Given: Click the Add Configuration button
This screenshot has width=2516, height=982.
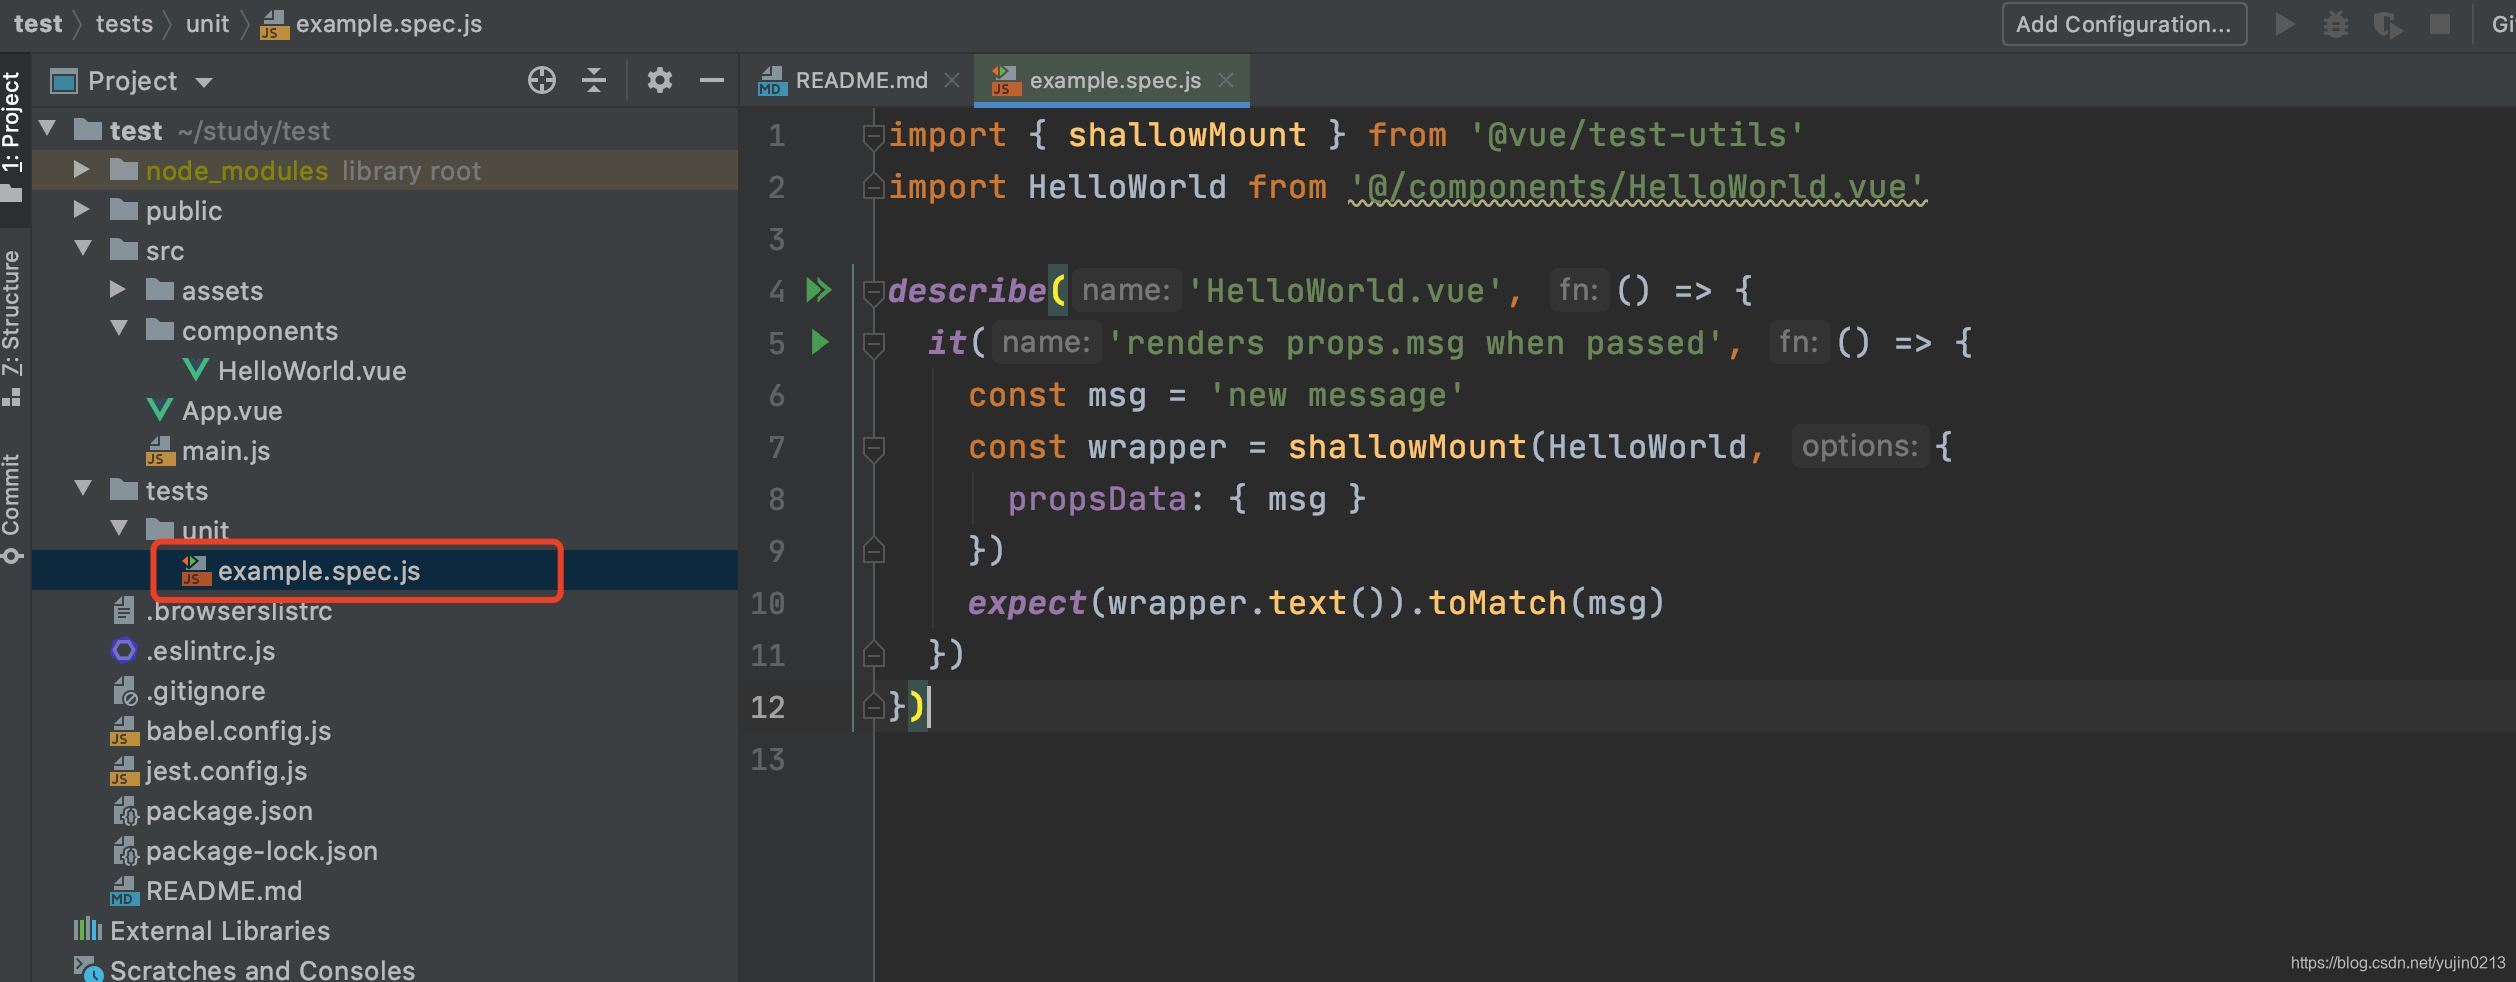Looking at the screenshot, I should tap(2123, 24).
